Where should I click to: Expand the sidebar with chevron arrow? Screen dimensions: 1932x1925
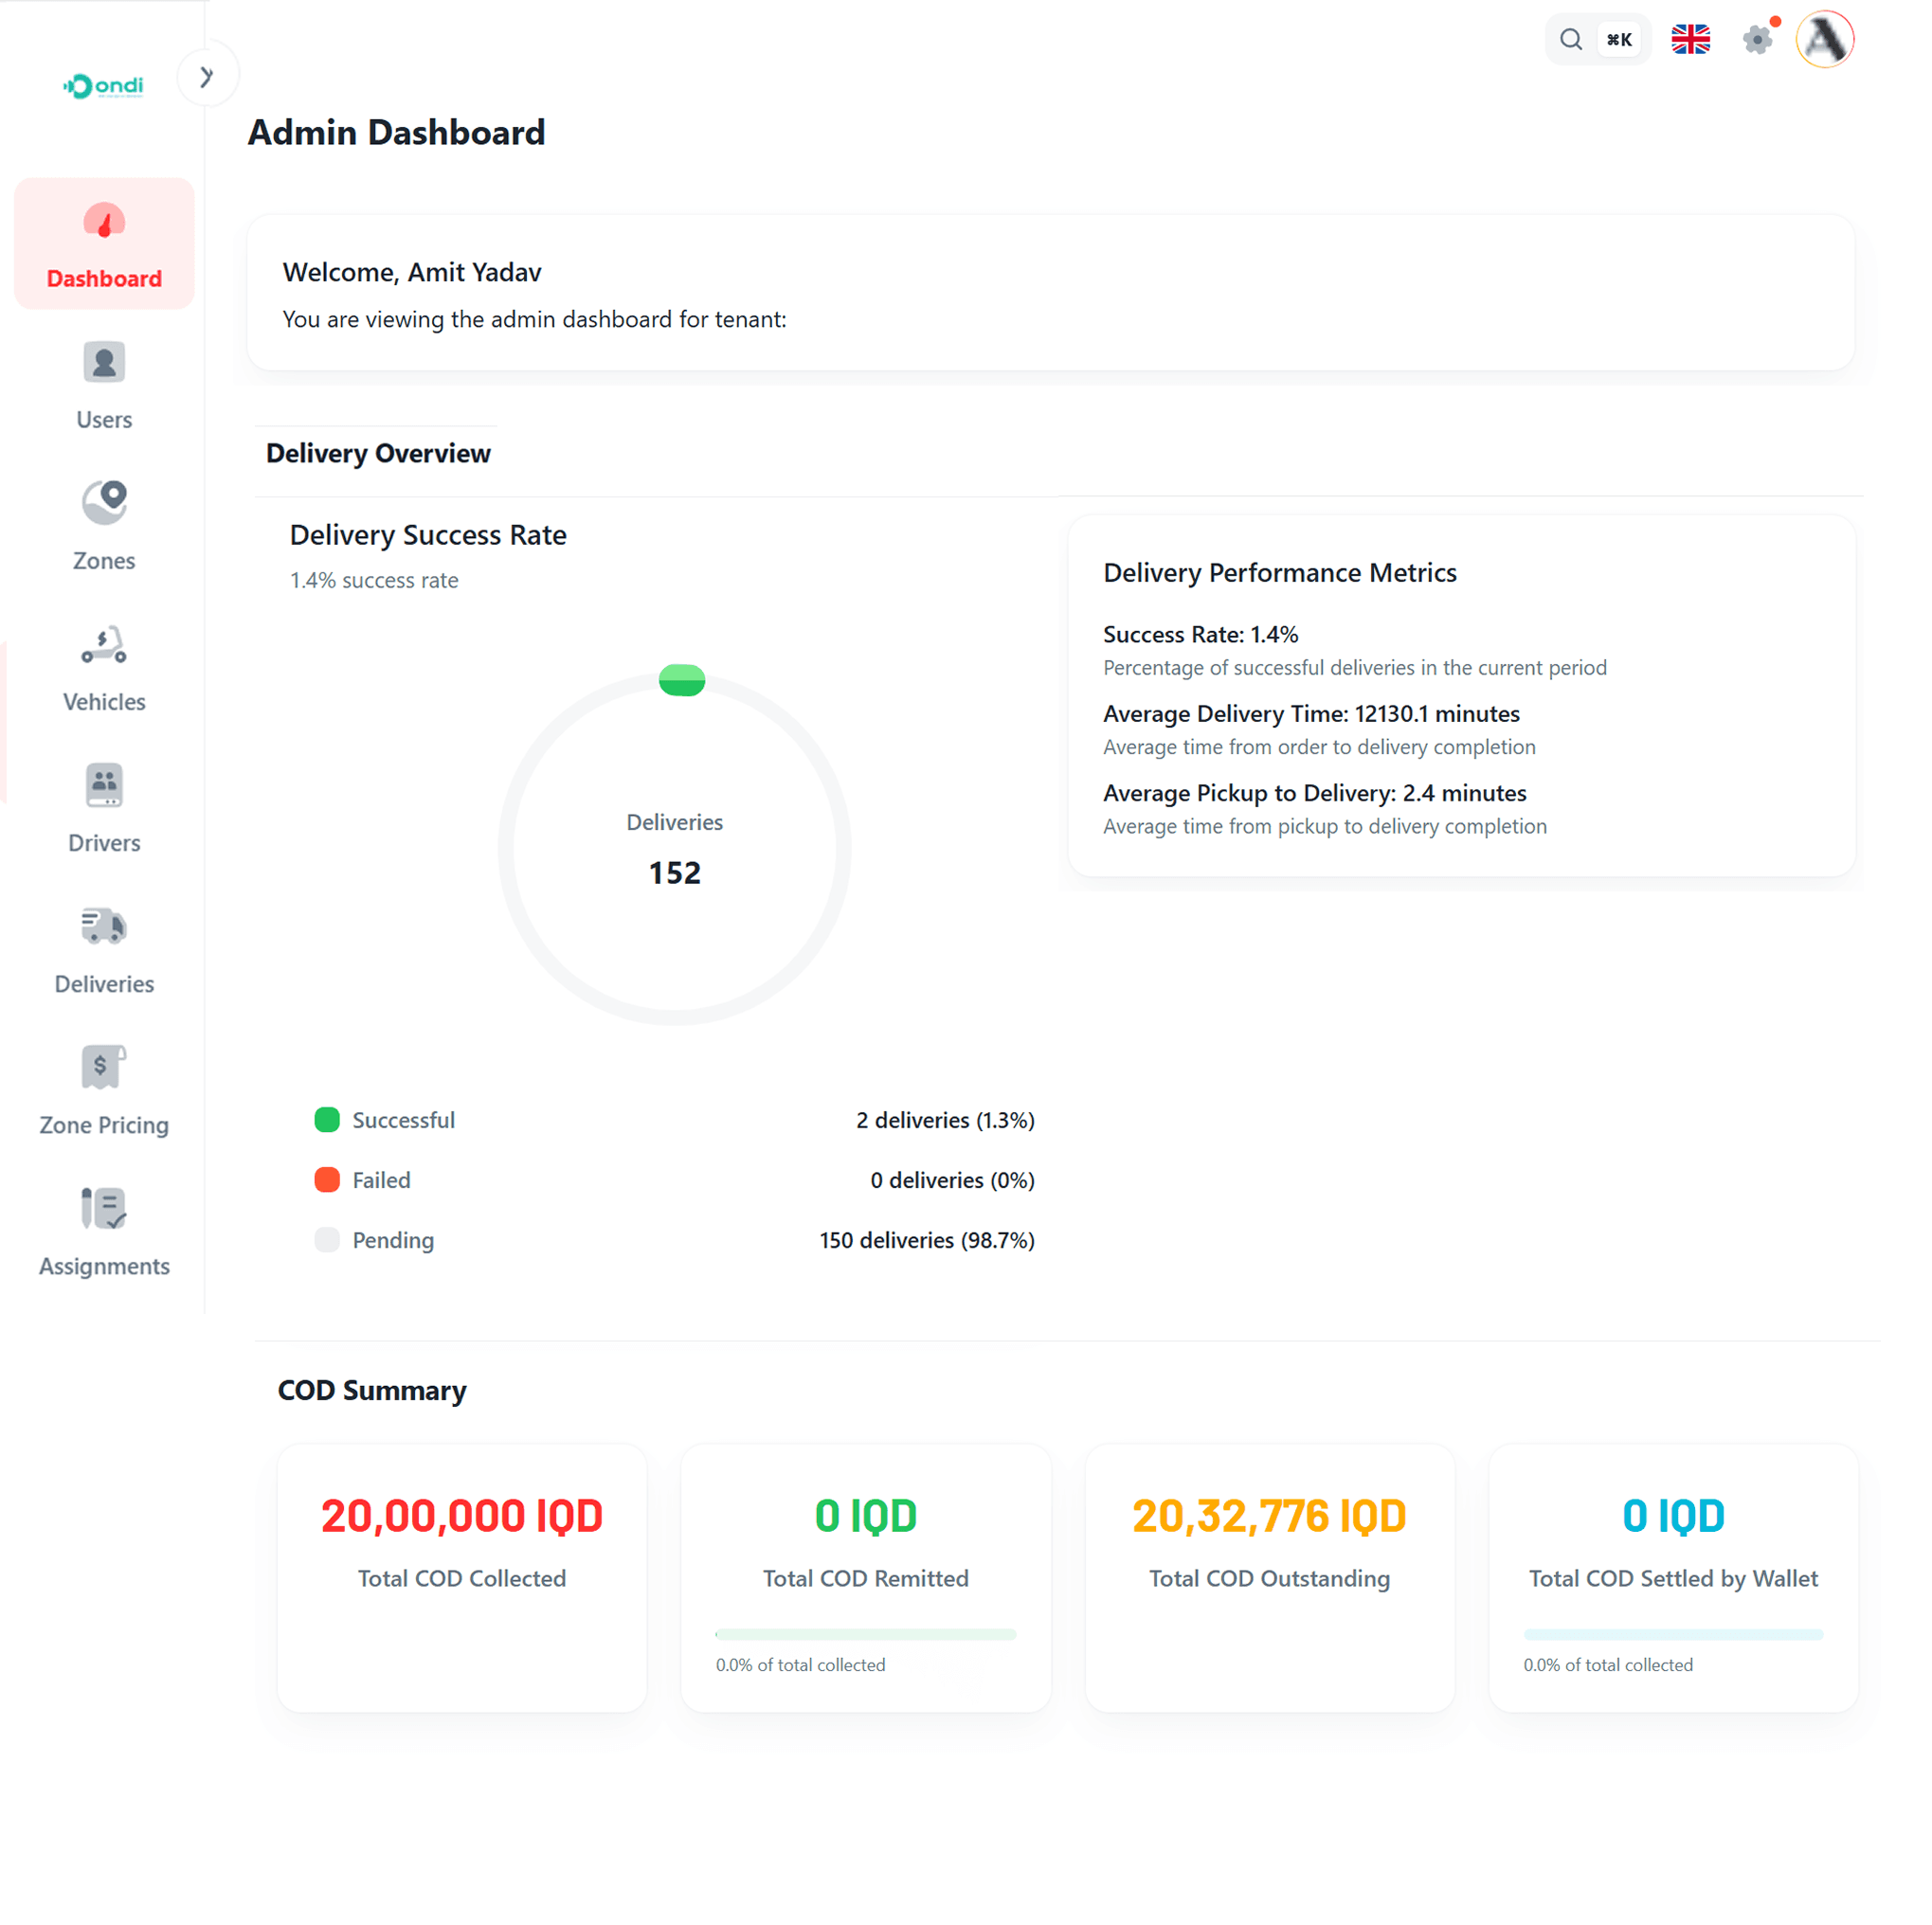[x=207, y=76]
